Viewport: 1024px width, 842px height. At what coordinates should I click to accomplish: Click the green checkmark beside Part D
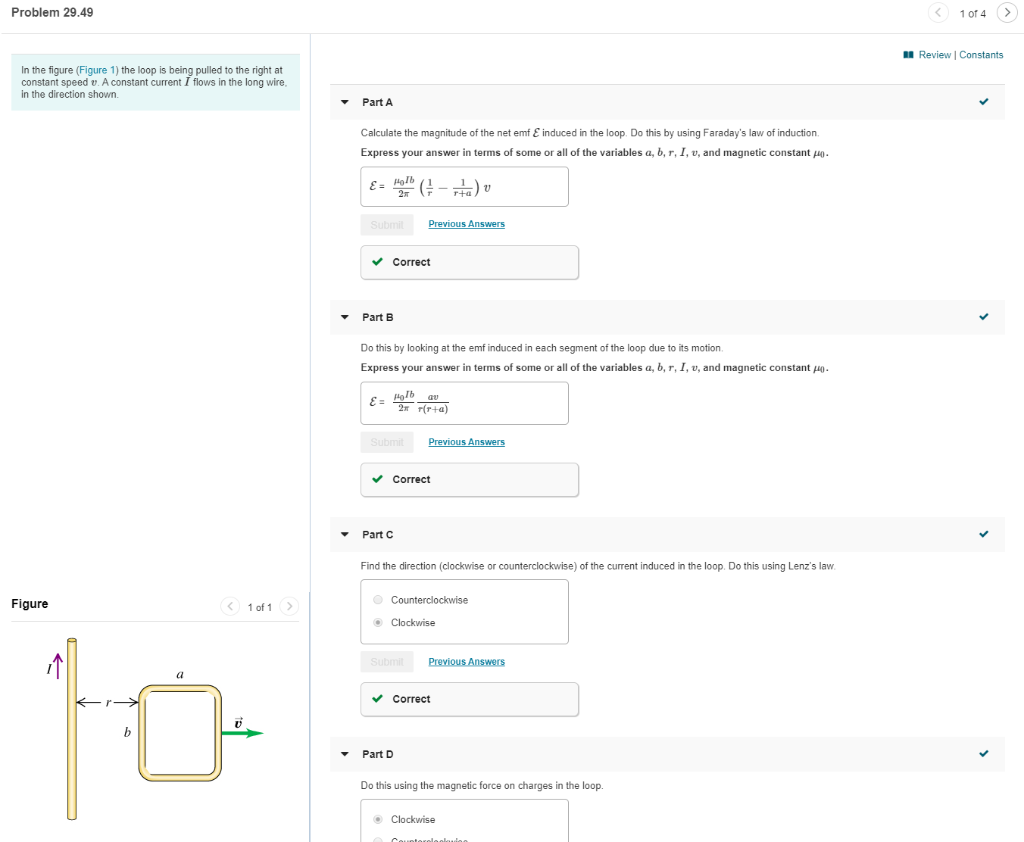983,755
